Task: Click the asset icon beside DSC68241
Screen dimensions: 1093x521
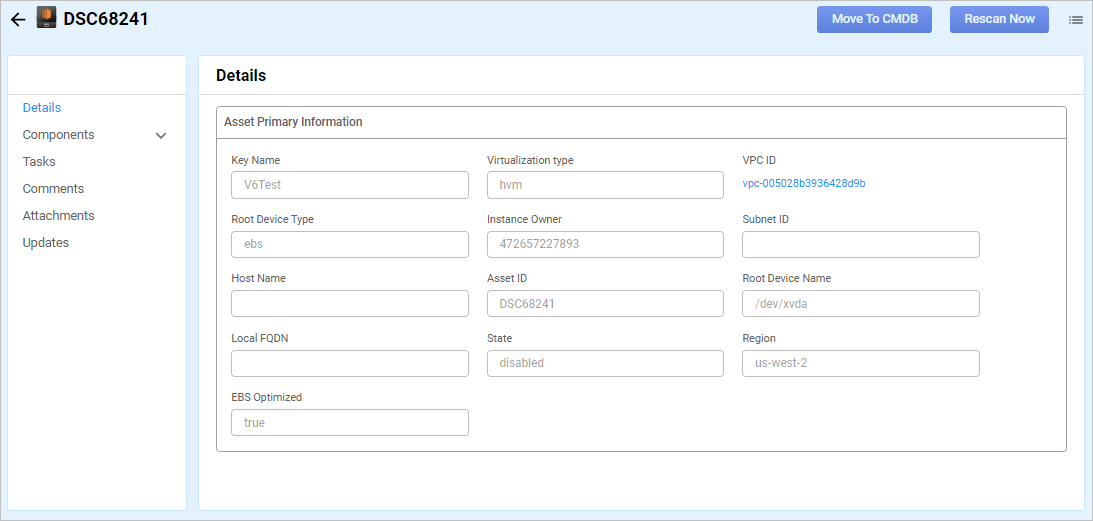Action: point(46,18)
